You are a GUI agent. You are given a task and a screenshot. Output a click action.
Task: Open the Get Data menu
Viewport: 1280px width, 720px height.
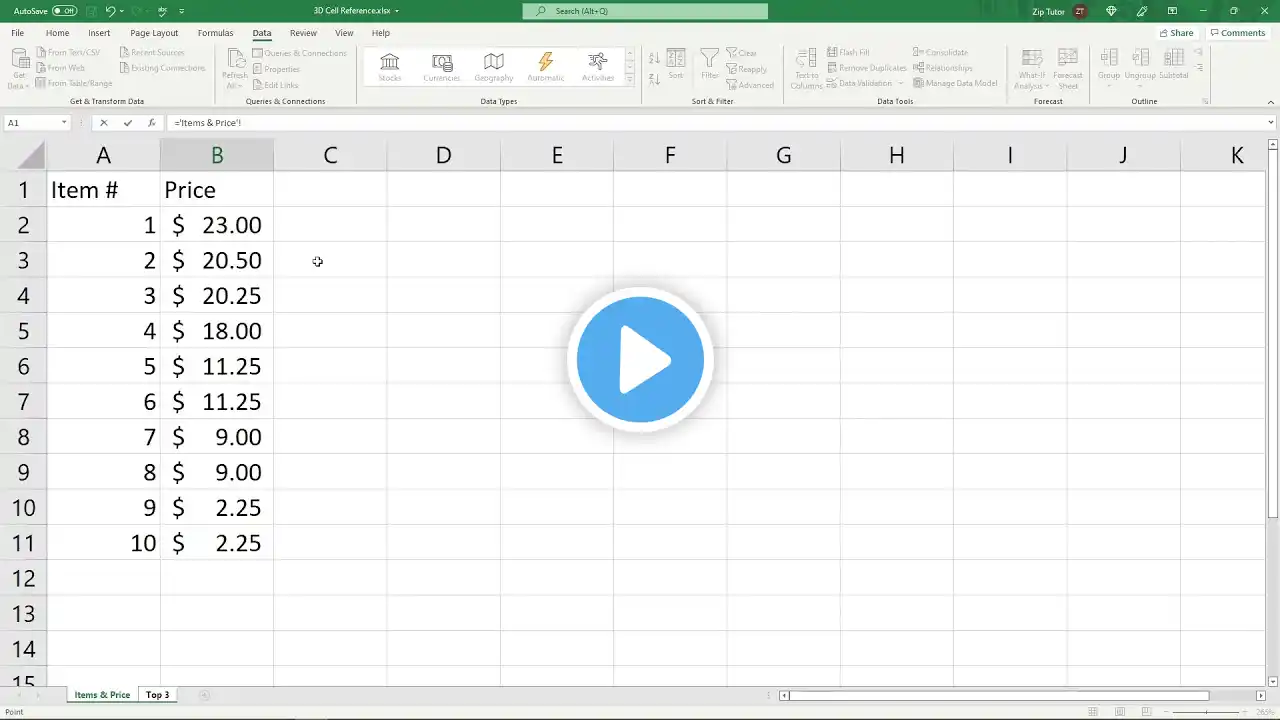tap(19, 69)
